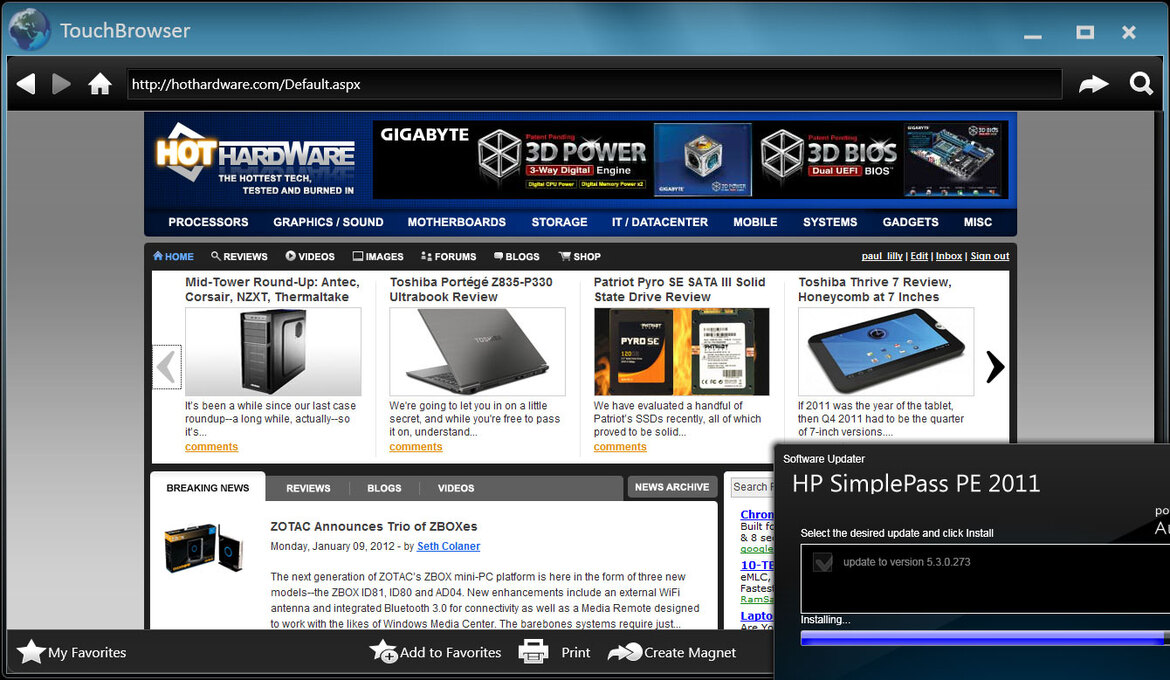
Task: Open VIDEOS in the secondary nav bar
Action: click(310, 256)
